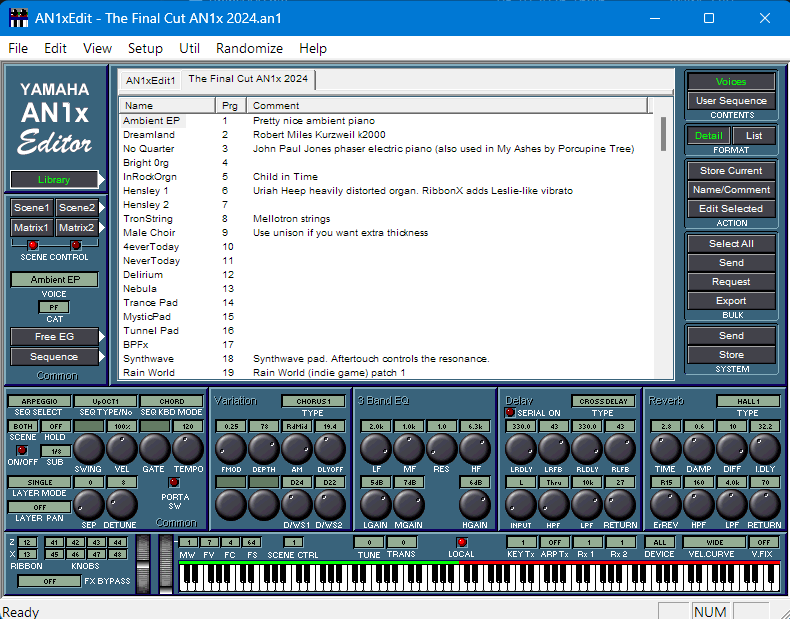Click the EQ MGAIN knob

[409, 504]
